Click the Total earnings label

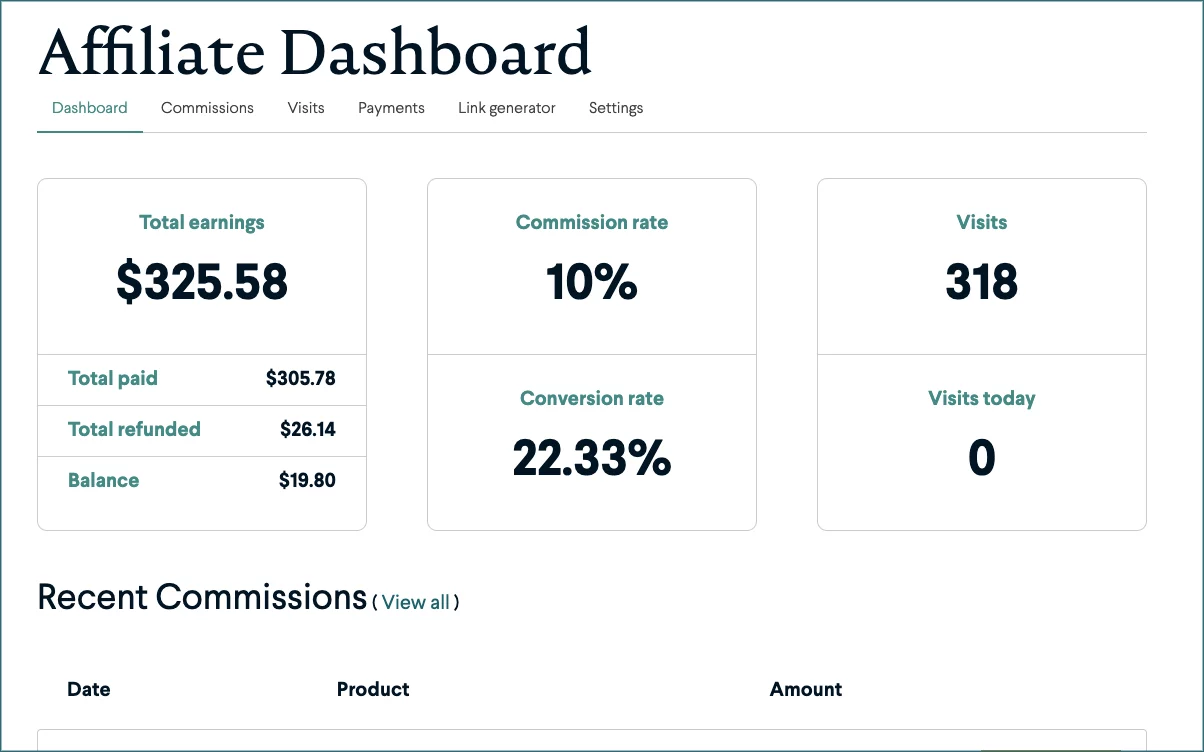[202, 222]
